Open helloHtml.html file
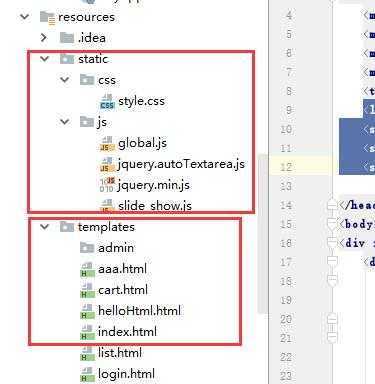375x384 pixels. 139,311
